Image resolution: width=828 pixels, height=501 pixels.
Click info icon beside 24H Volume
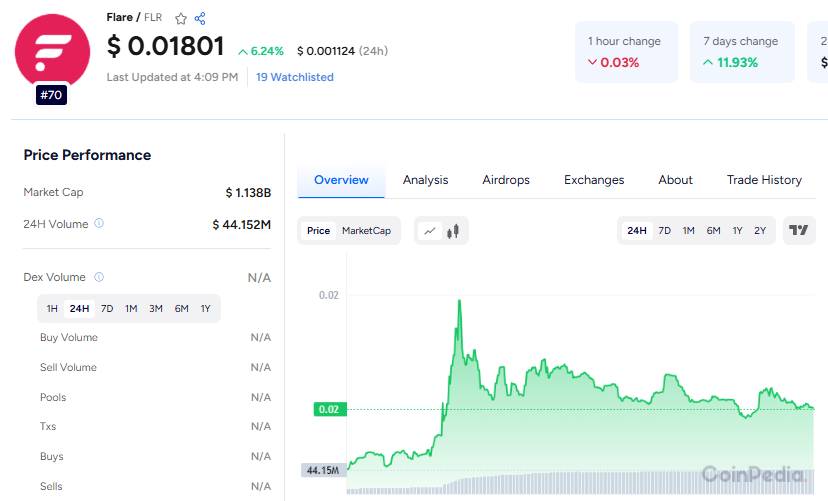pos(99,223)
